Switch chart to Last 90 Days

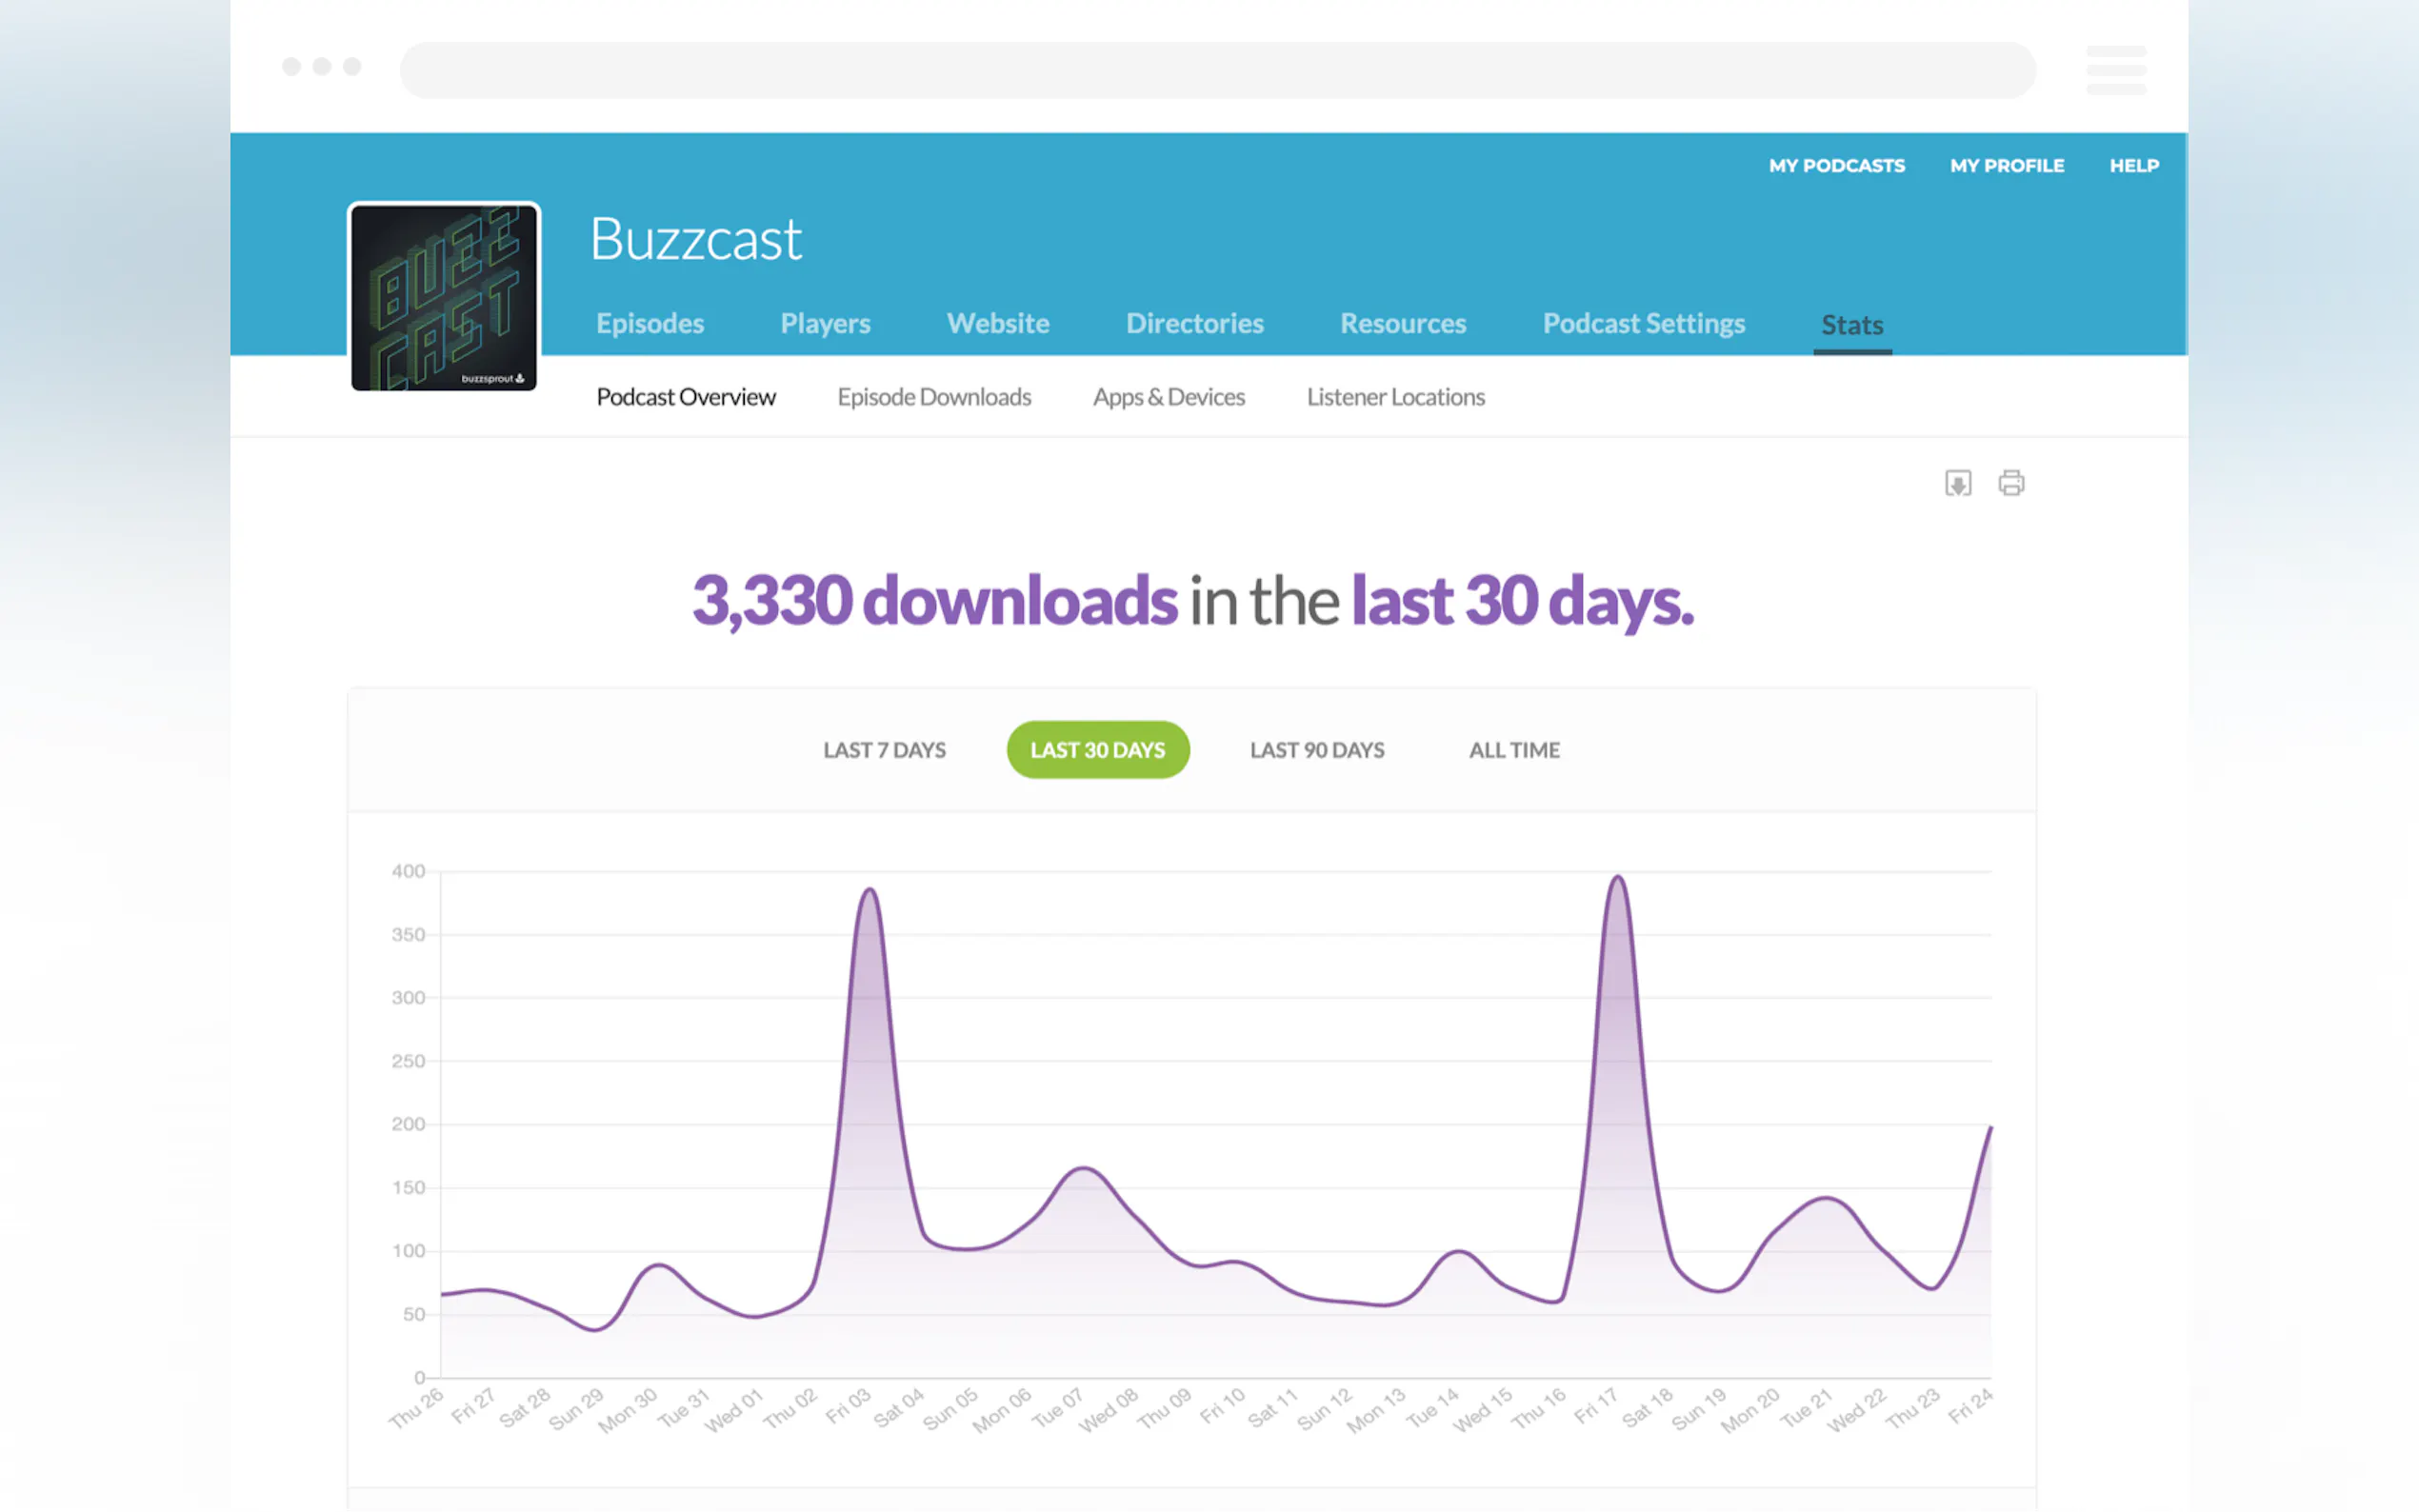(x=1316, y=750)
